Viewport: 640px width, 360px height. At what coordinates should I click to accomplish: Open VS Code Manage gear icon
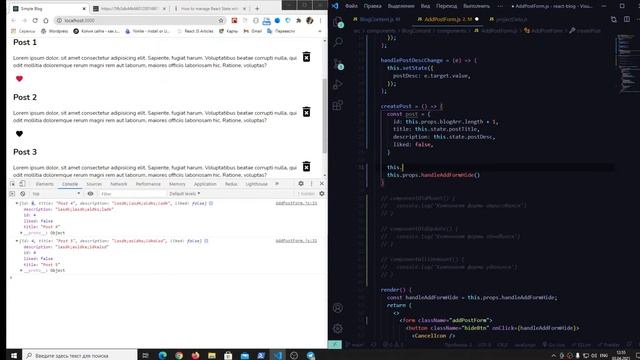[x=338, y=328]
